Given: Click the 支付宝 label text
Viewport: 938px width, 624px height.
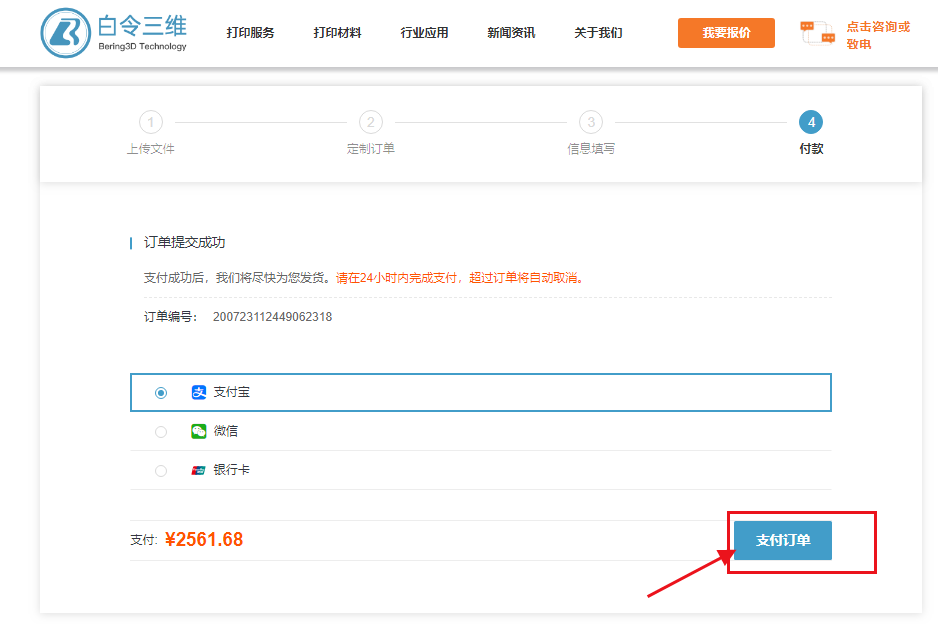Looking at the screenshot, I should [x=232, y=392].
